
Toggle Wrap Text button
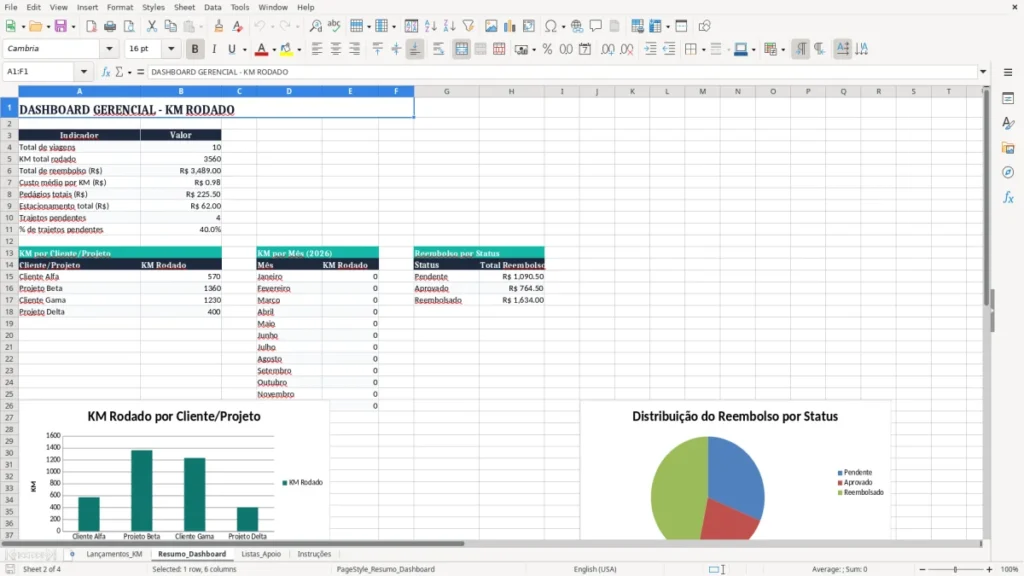click(438, 49)
